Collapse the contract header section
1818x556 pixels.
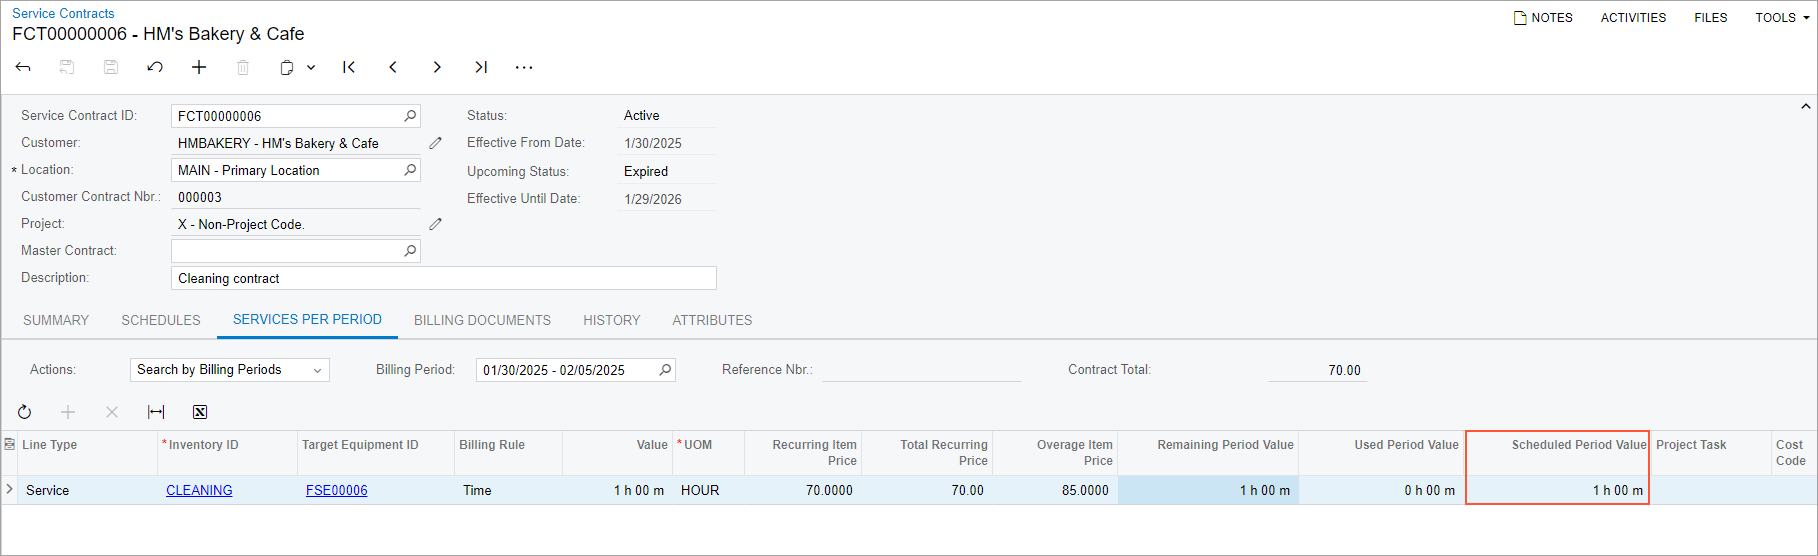1805,106
